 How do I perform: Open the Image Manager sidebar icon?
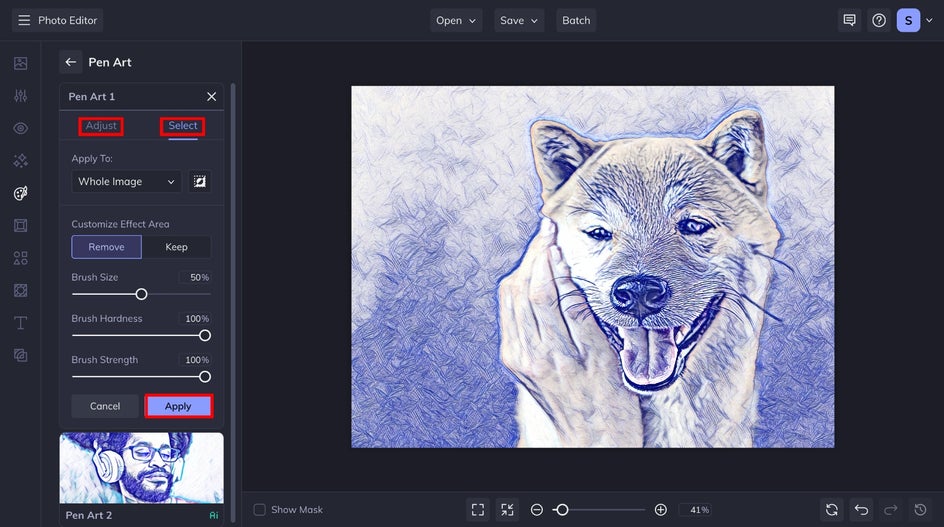20,63
